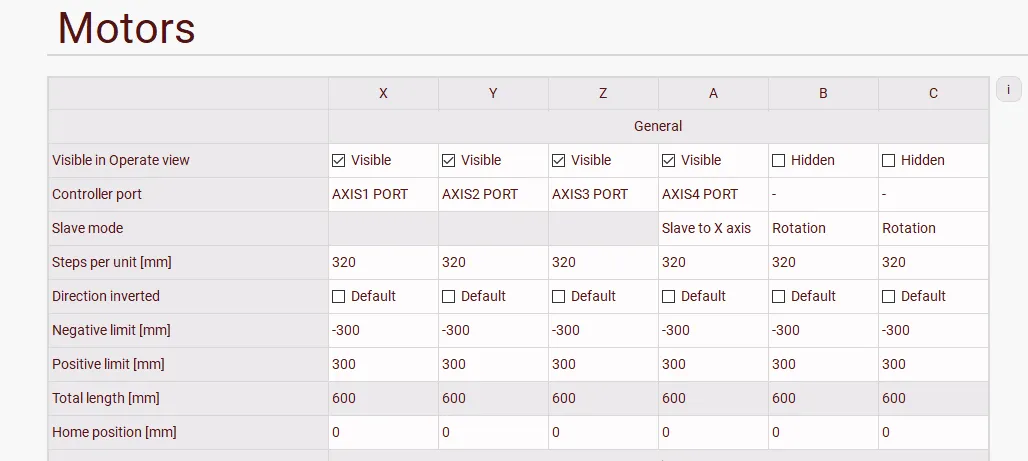Open Rotation slave mode selector for C axis

pos(934,229)
